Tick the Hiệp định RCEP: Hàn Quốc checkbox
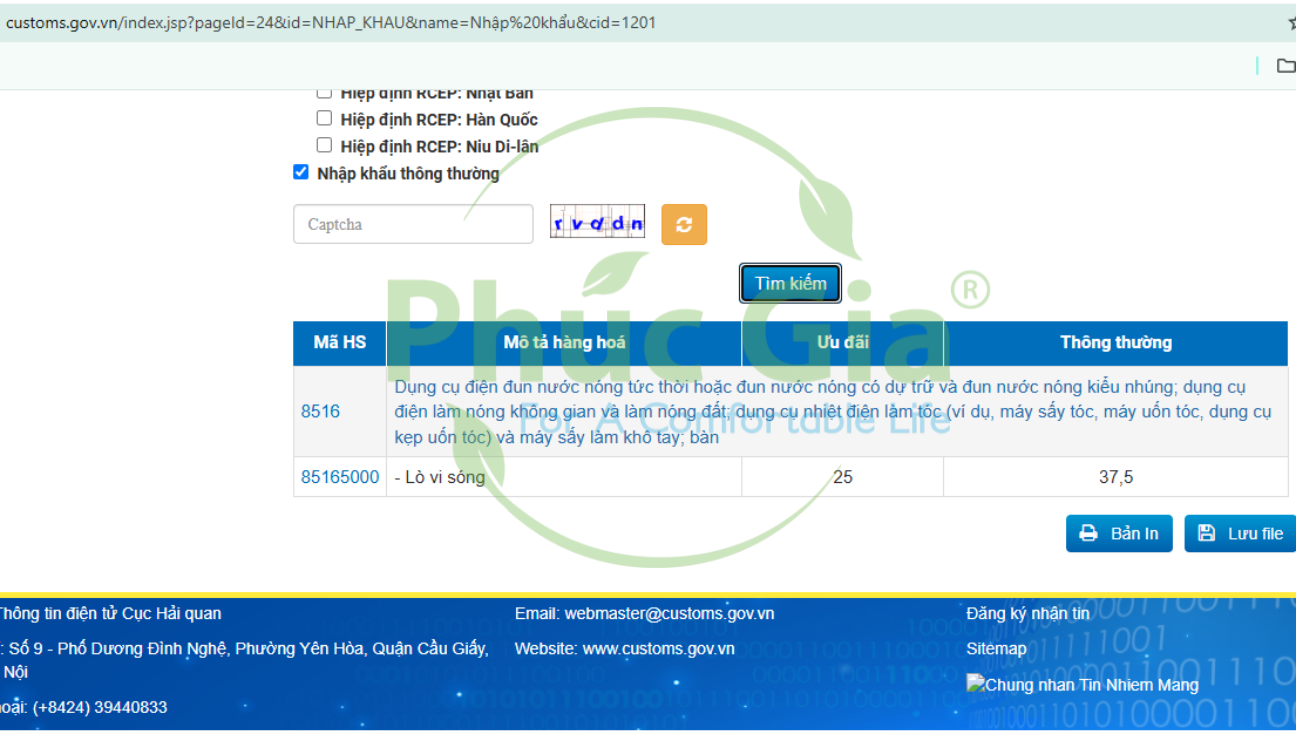The width and height of the screenshot is (1296, 737). pyautogui.click(x=324, y=118)
